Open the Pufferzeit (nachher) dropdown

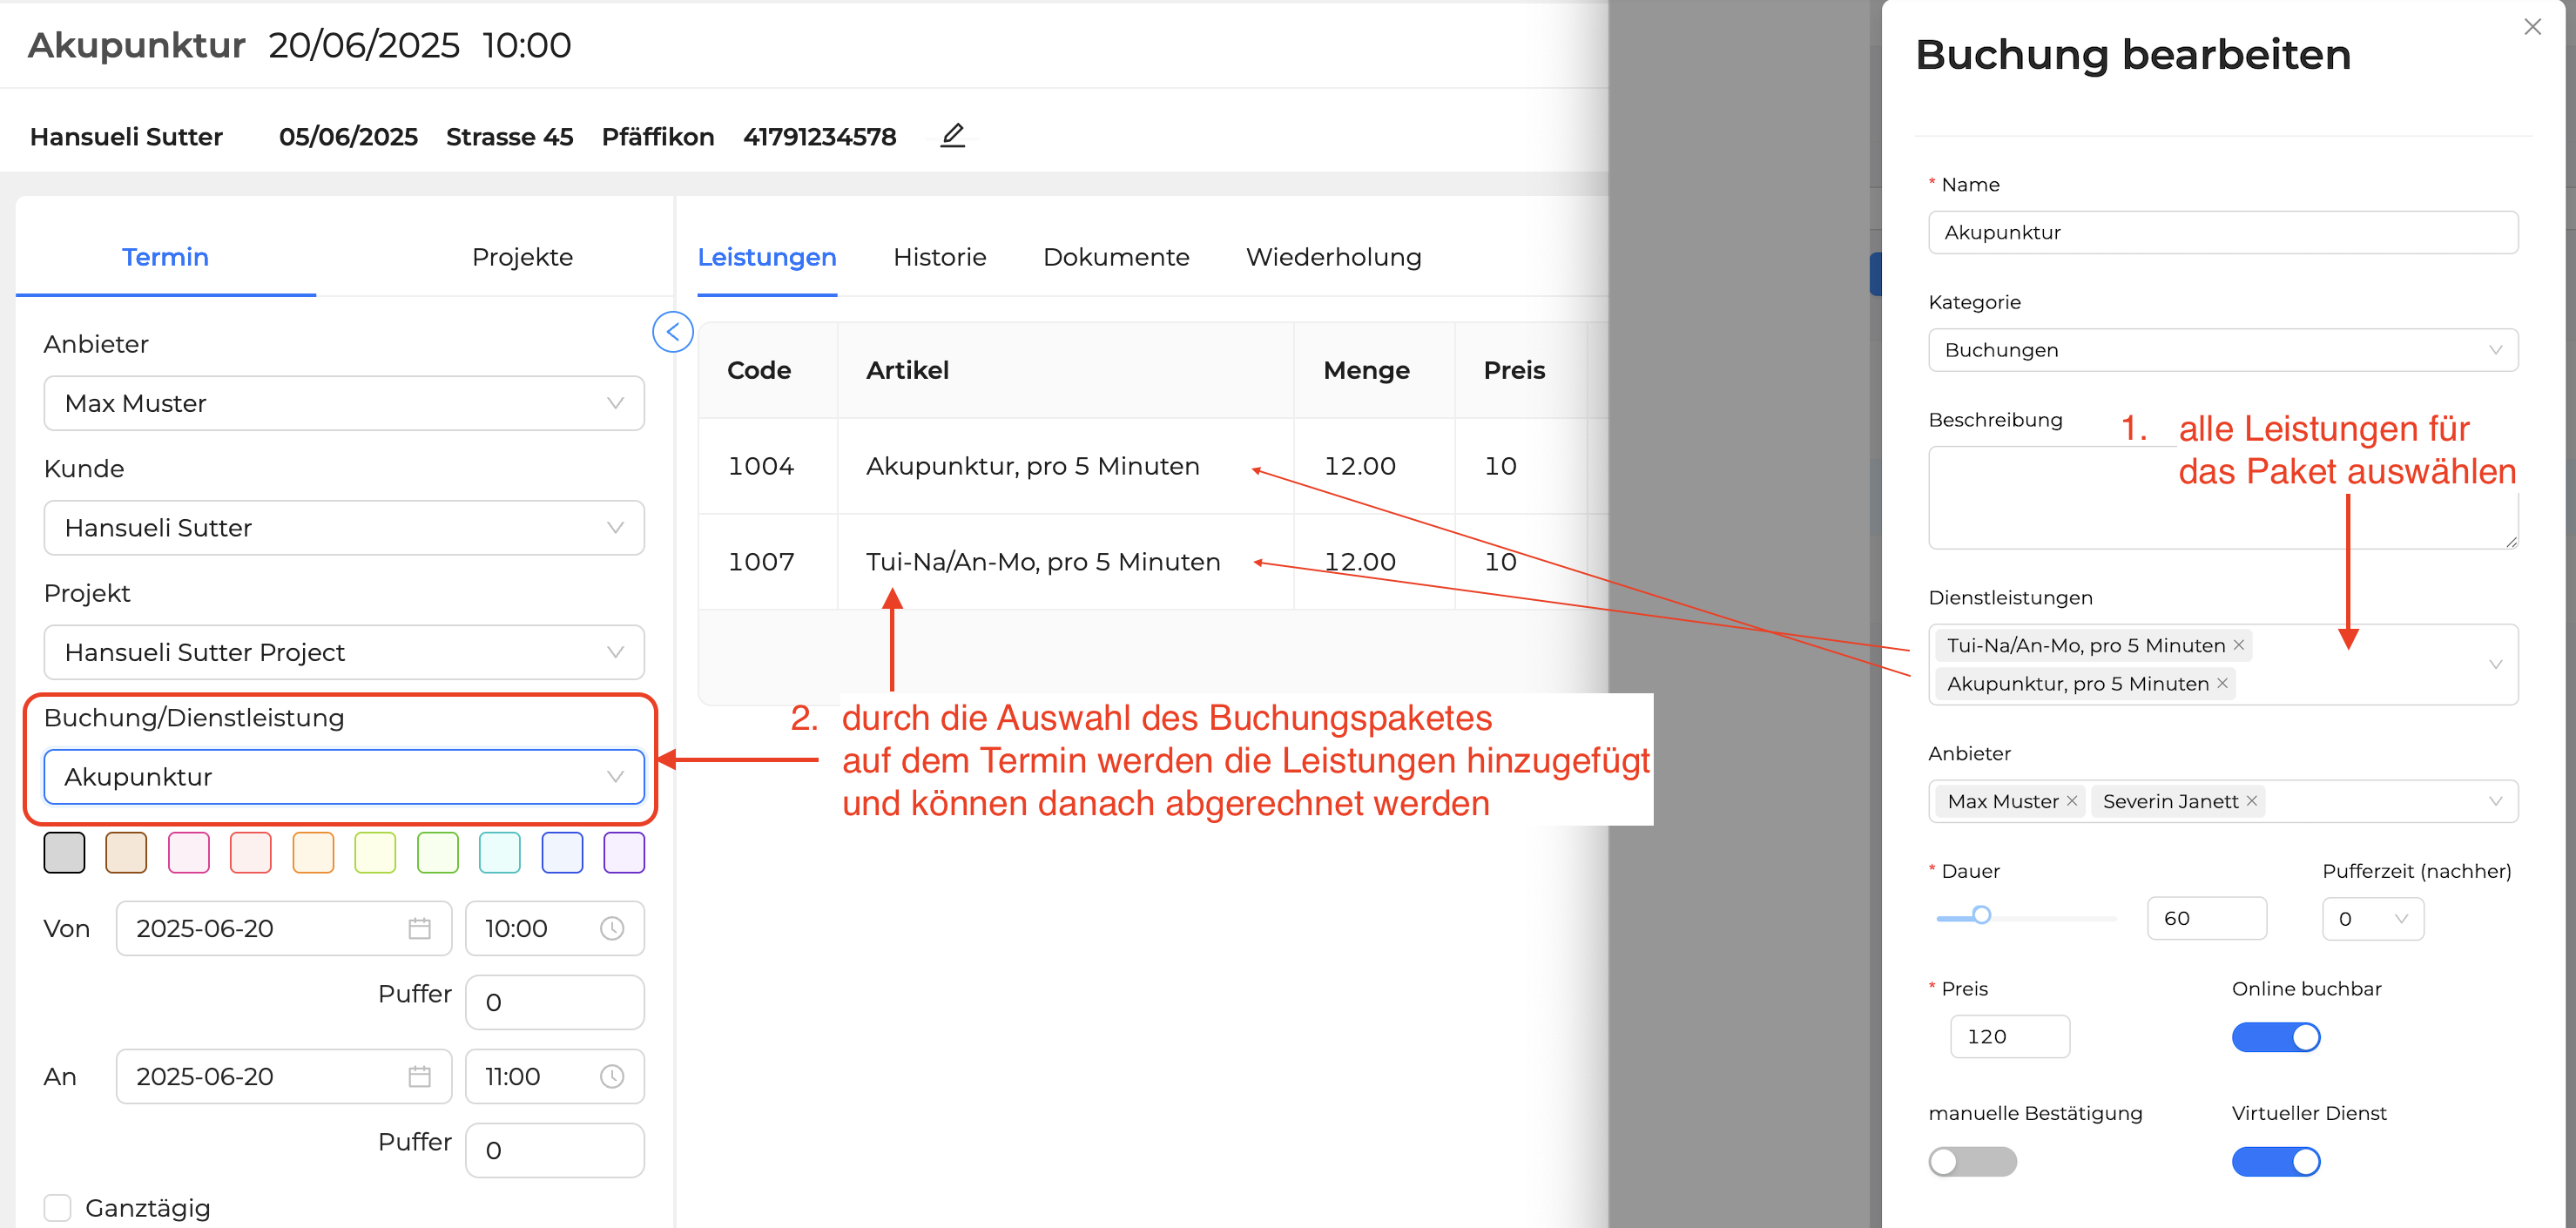(x=2372, y=918)
